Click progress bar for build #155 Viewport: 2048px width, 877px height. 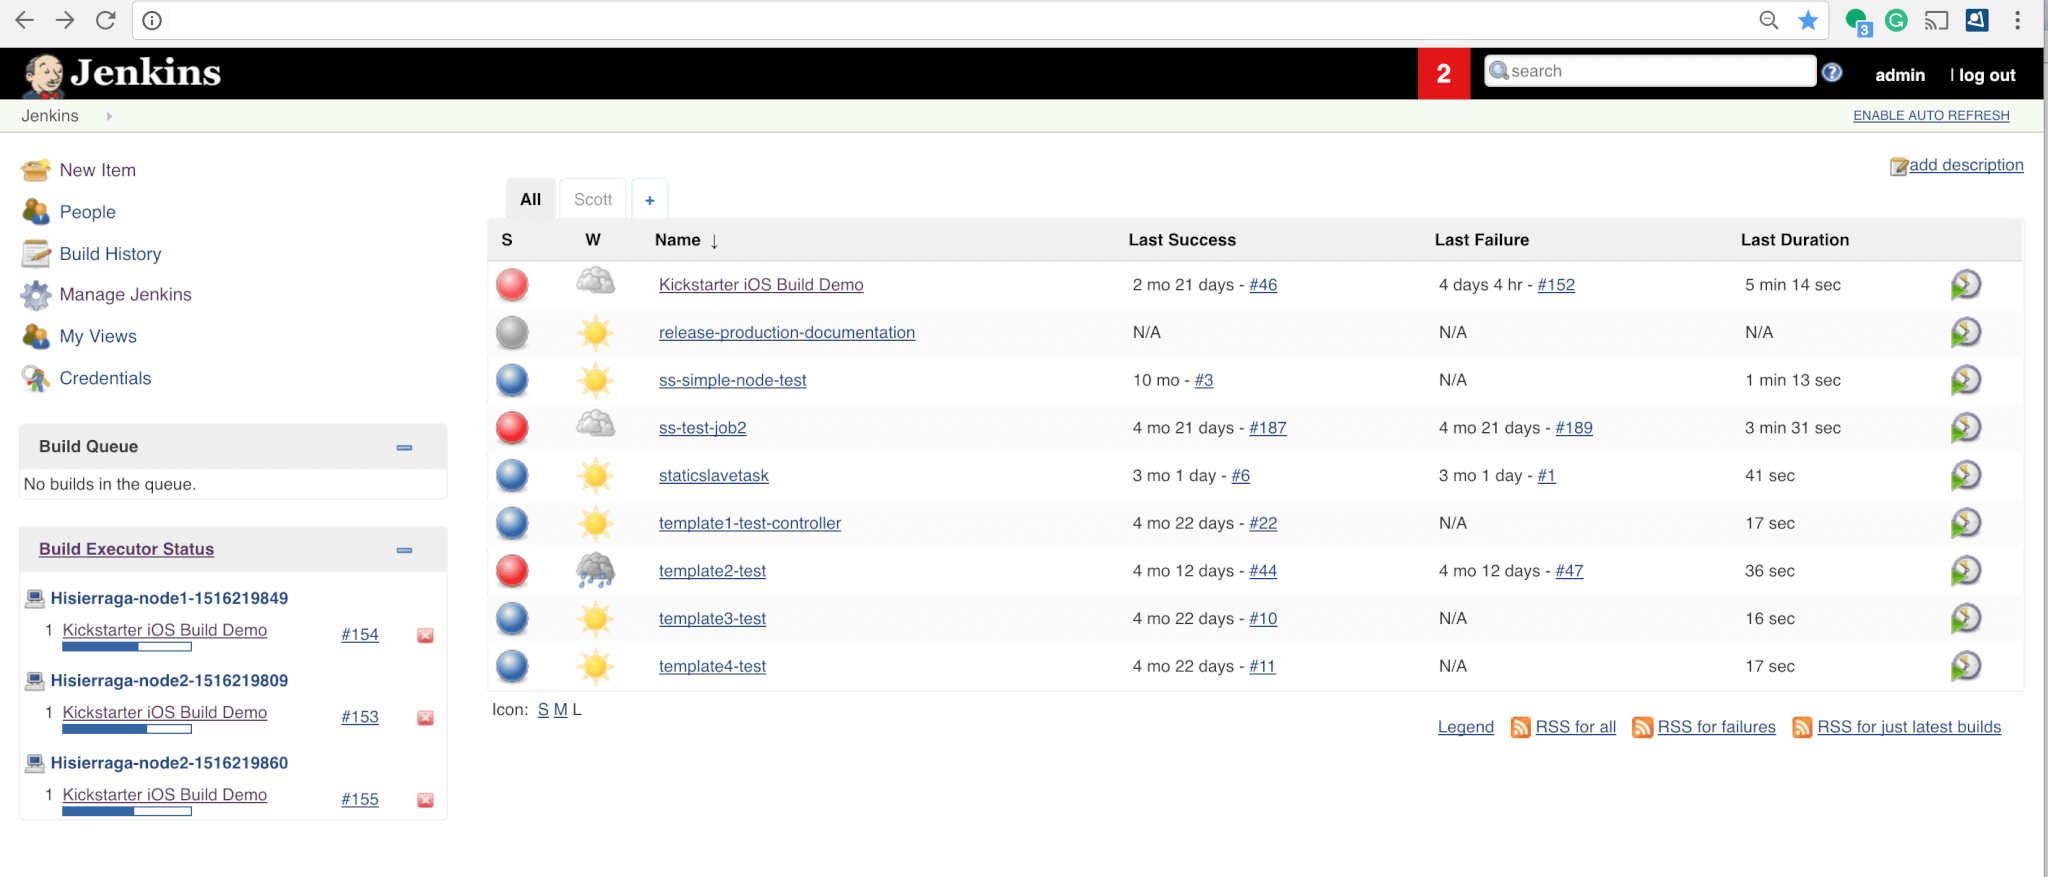click(127, 812)
